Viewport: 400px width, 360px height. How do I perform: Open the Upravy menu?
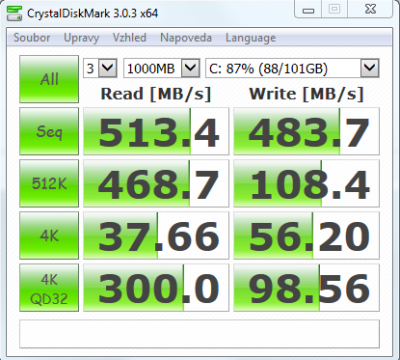81,38
